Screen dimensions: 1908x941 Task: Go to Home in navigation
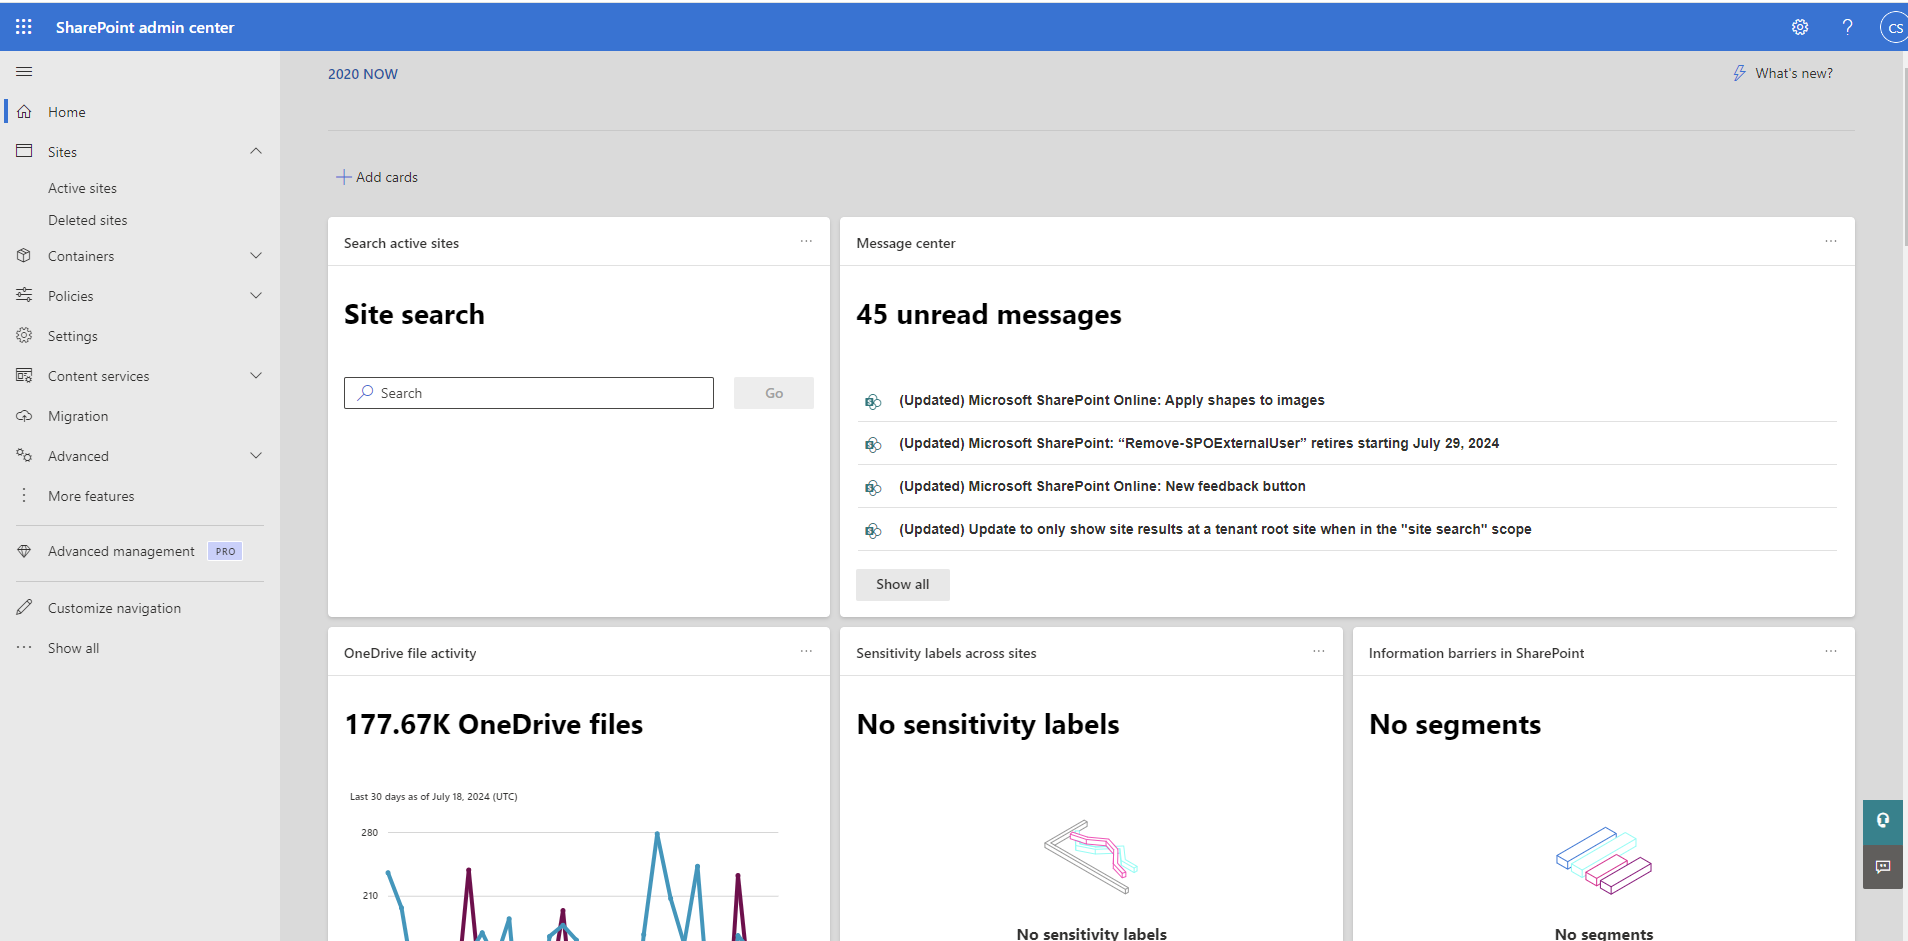pyautogui.click(x=140, y=112)
